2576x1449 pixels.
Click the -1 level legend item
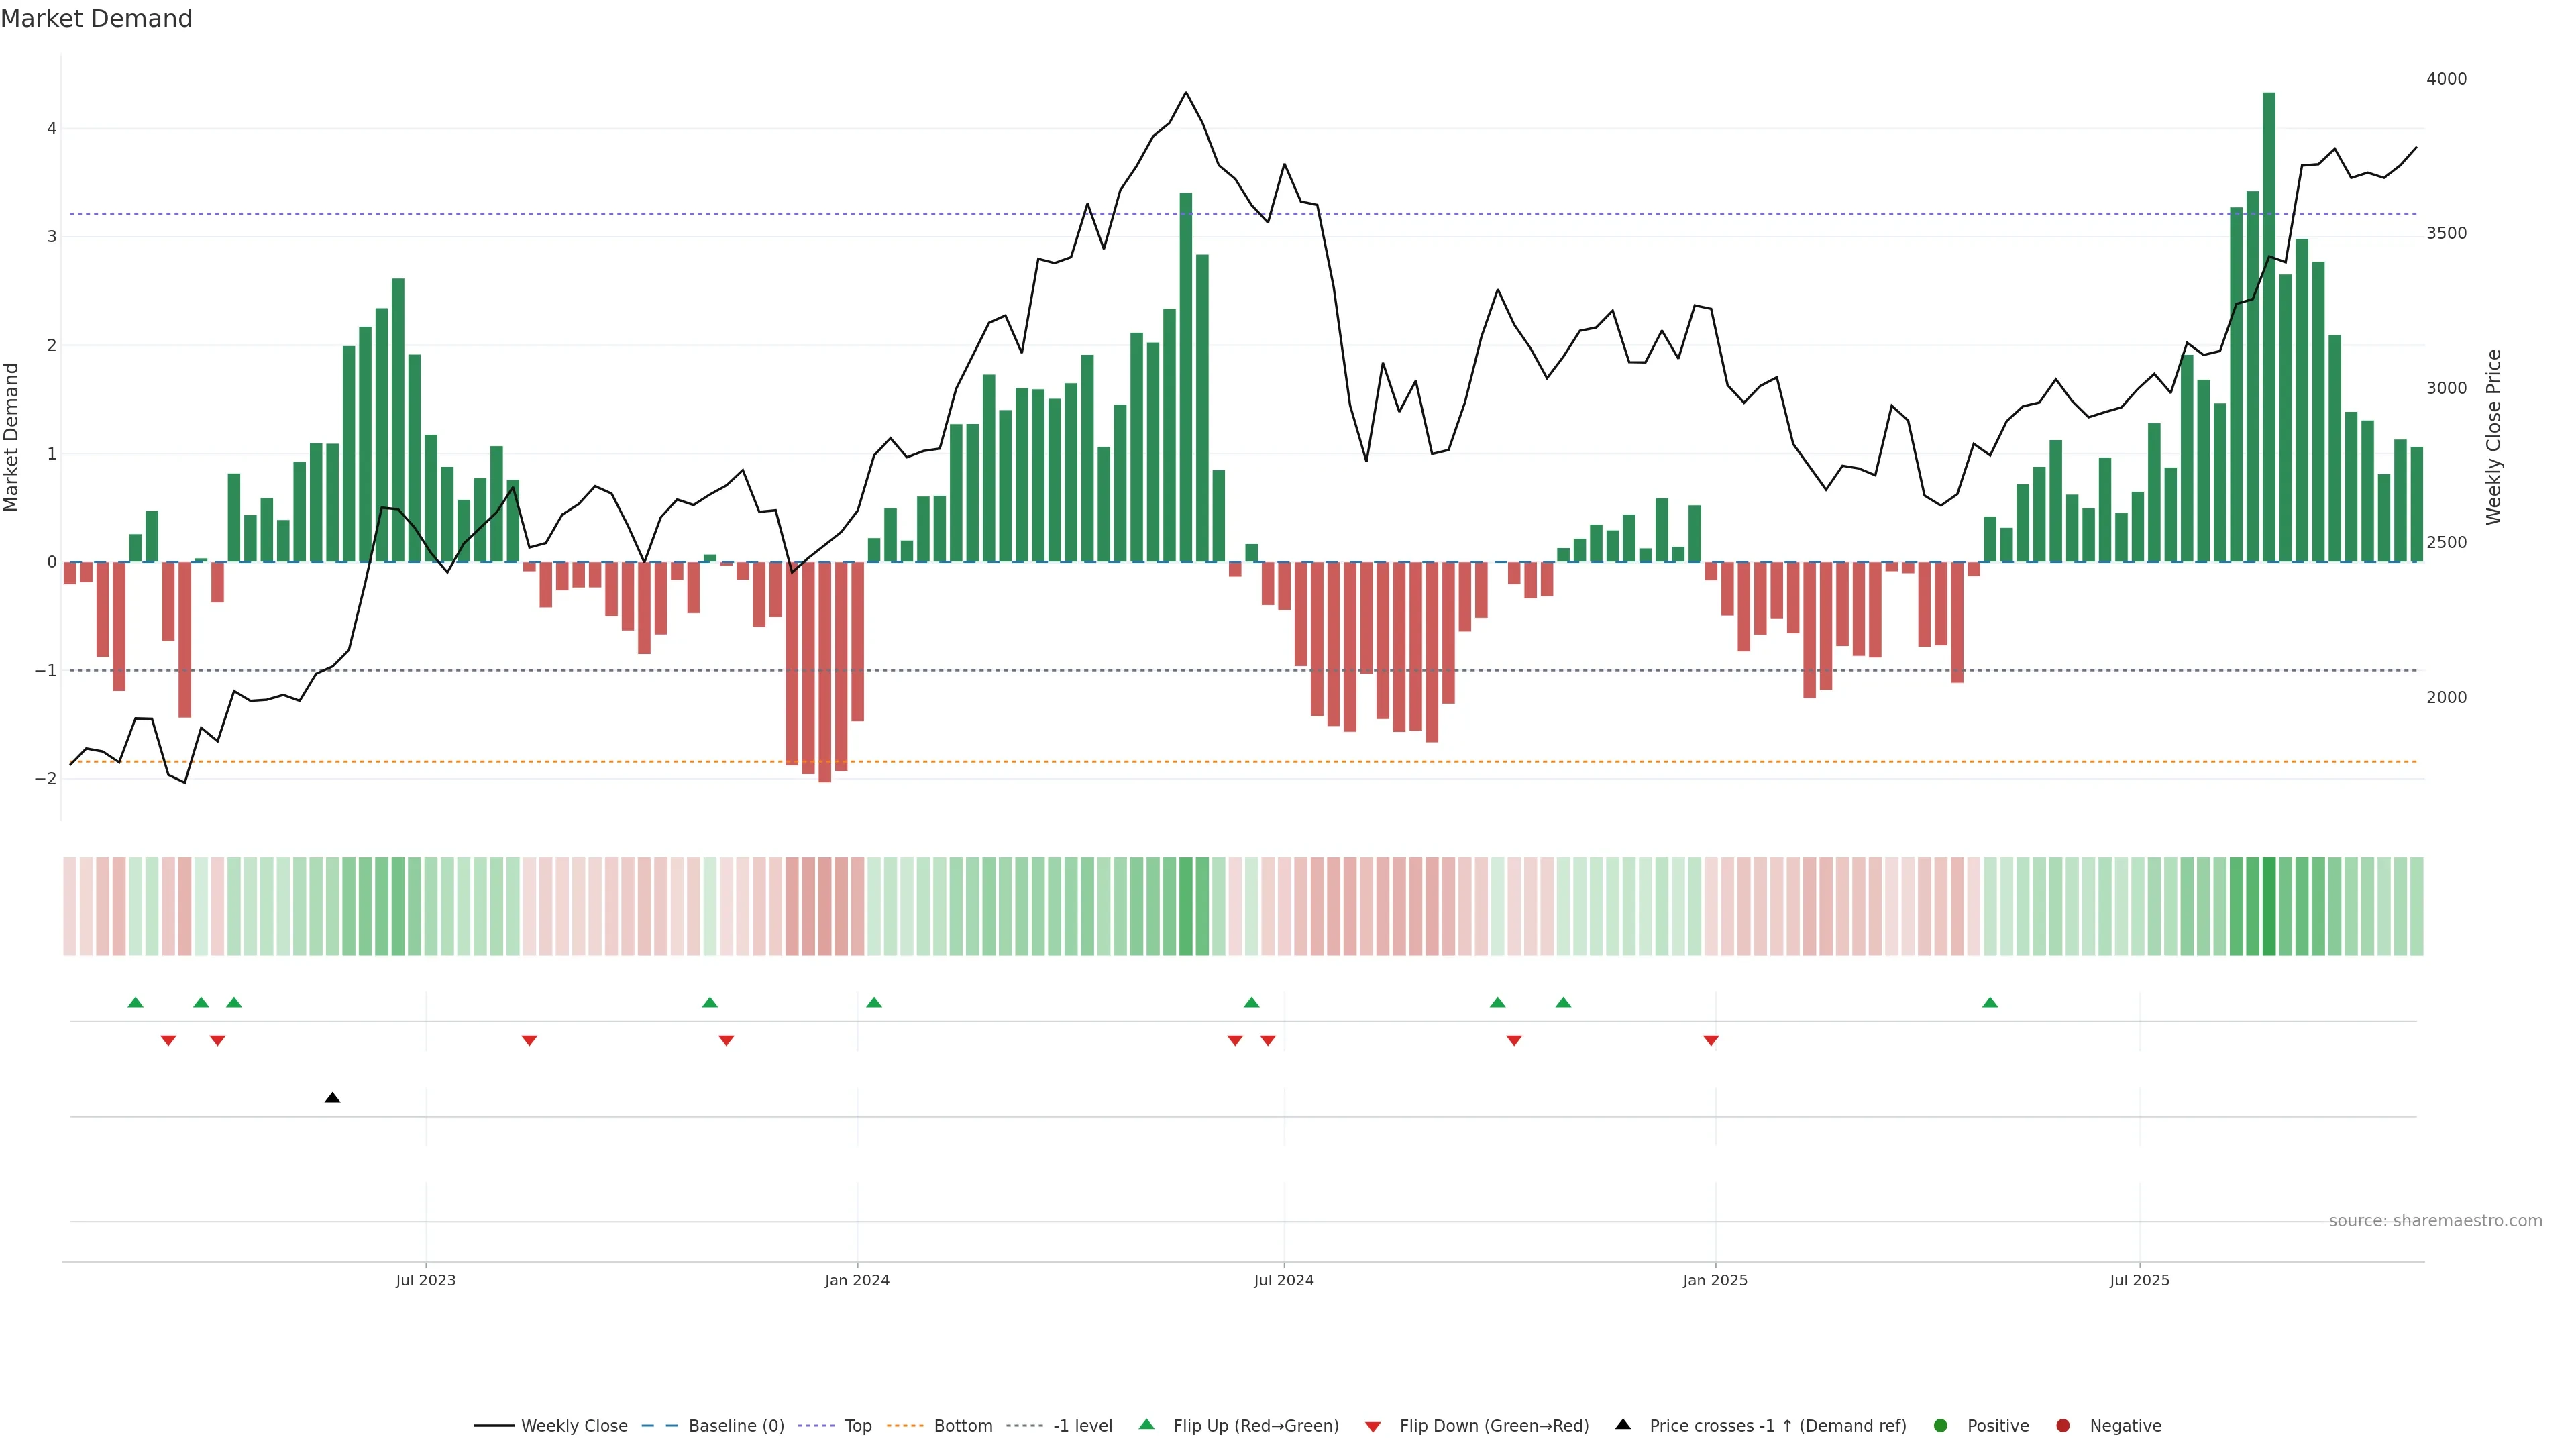coord(1082,1425)
